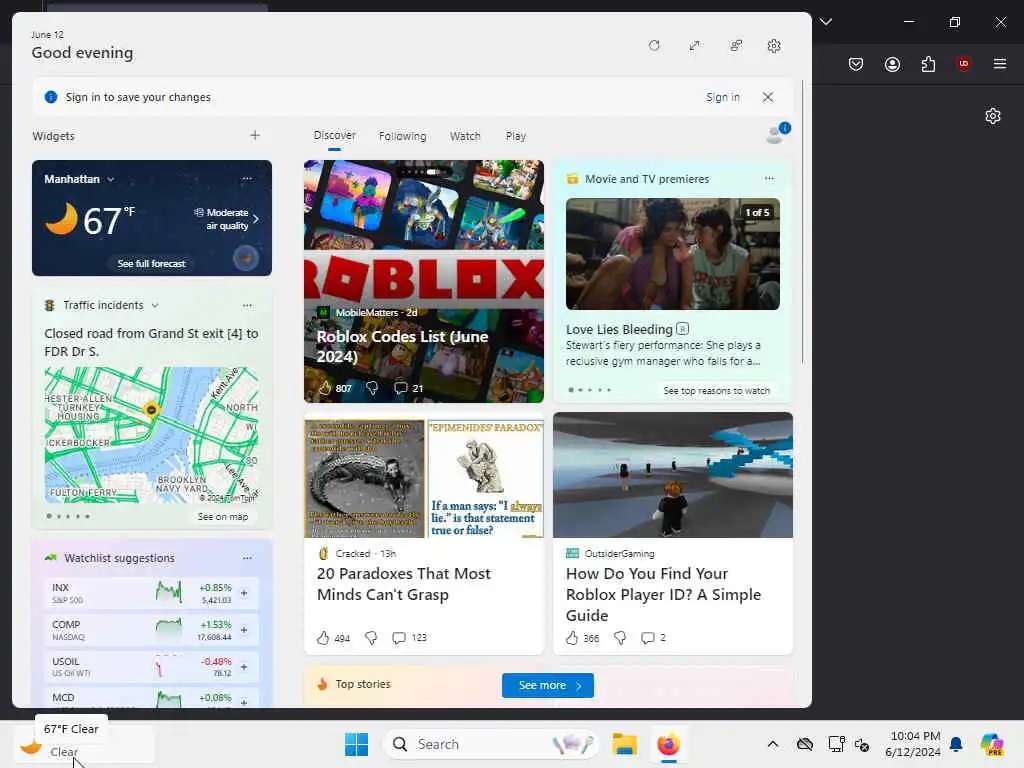Add COMP to watchlist
The width and height of the screenshot is (1024, 768).
pyautogui.click(x=244, y=630)
